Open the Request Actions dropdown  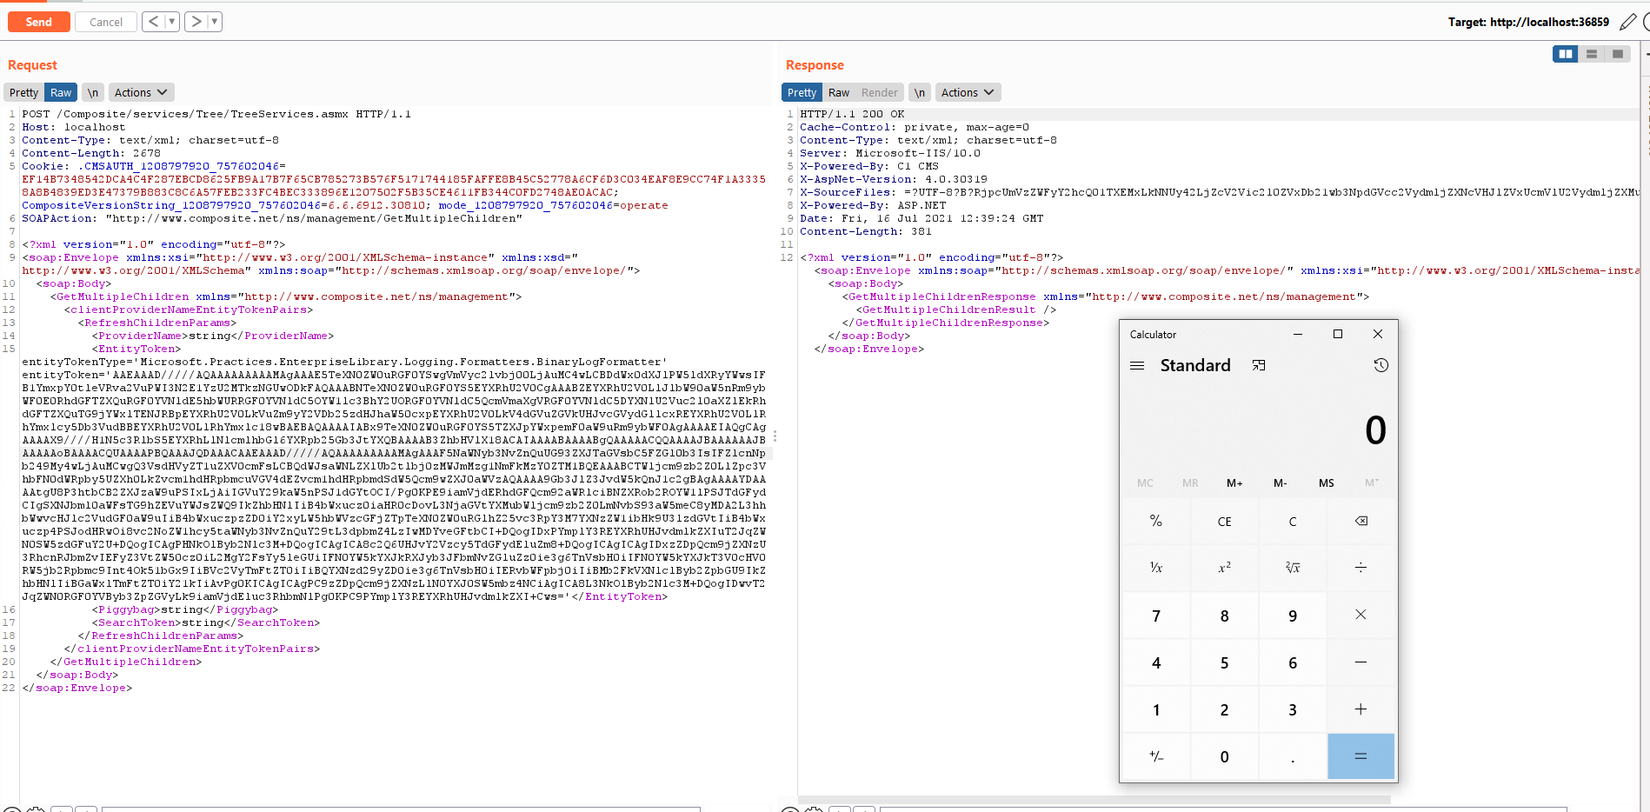click(141, 92)
